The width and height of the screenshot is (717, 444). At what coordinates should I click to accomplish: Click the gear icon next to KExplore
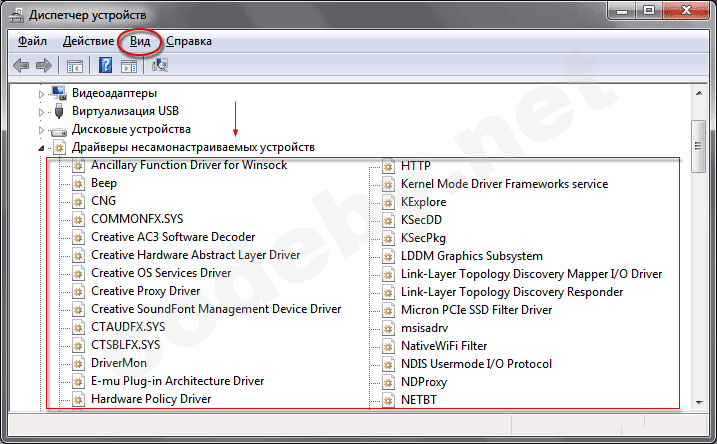388,203
